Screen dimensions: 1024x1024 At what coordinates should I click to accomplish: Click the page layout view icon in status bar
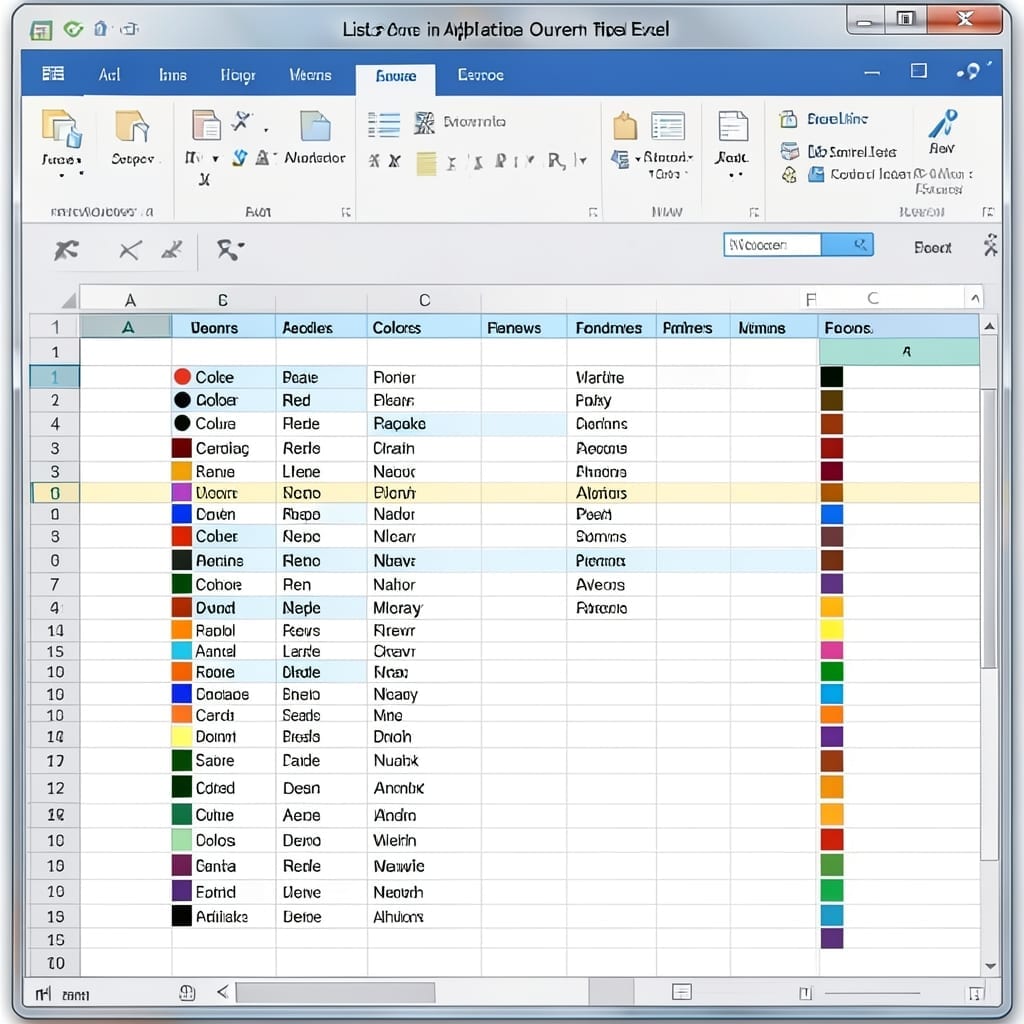pyautogui.click(x=681, y=992)
